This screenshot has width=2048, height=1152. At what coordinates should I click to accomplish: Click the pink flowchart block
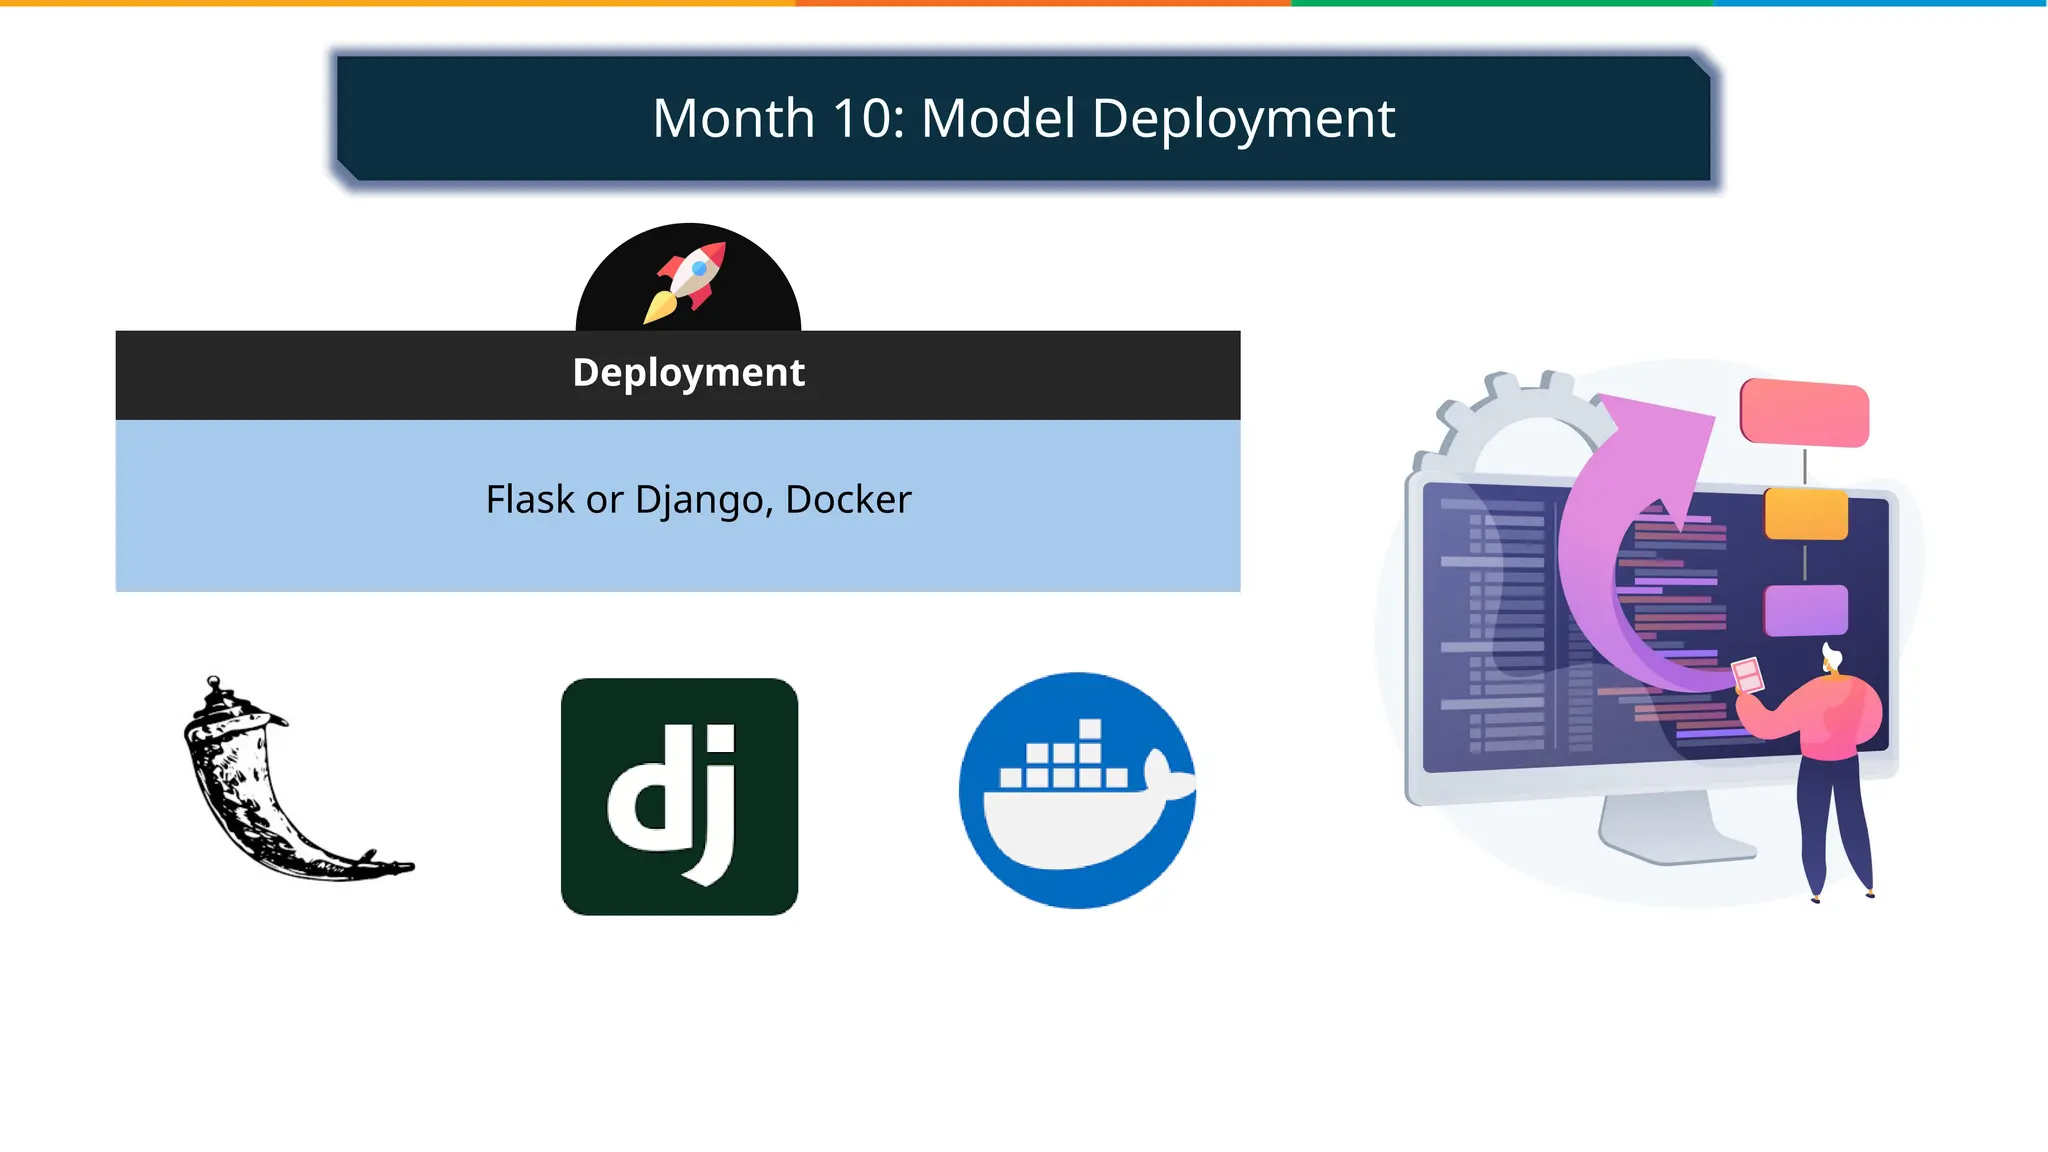pos(1804,412)
